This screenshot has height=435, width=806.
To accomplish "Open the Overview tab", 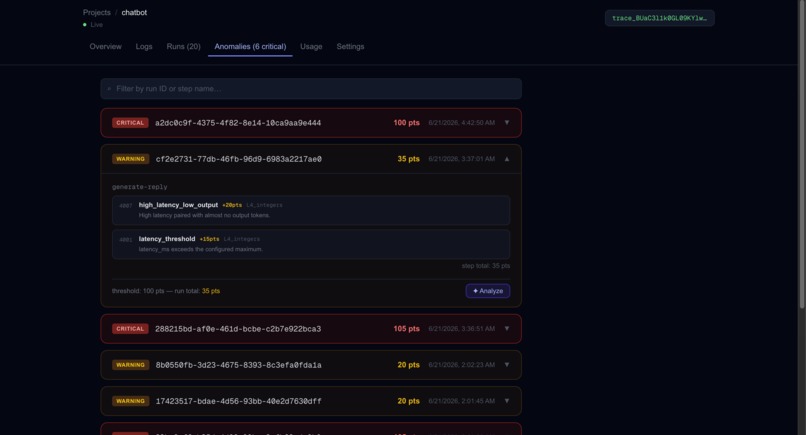I will click(105, 46).
